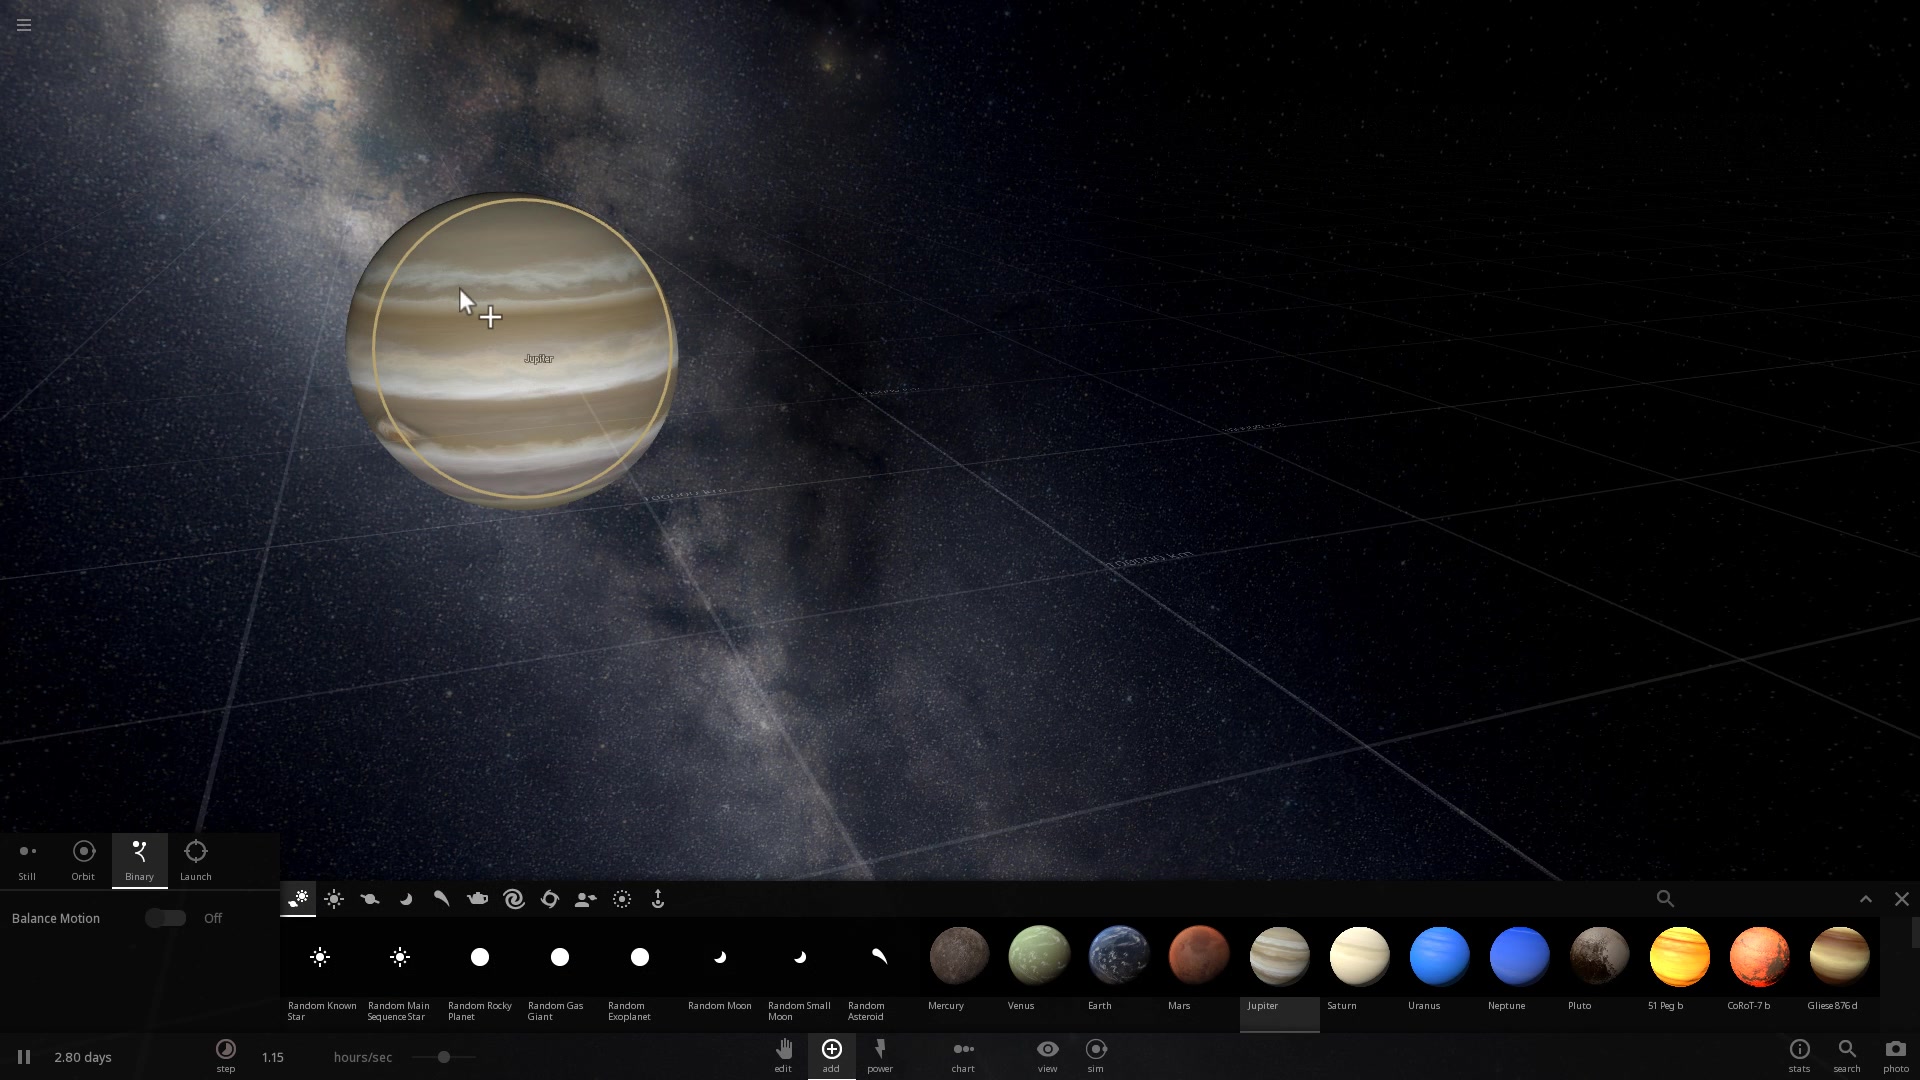1920x1080 pixels.
Task: Close the add objects panel
Action: (x=1902, y=899)
